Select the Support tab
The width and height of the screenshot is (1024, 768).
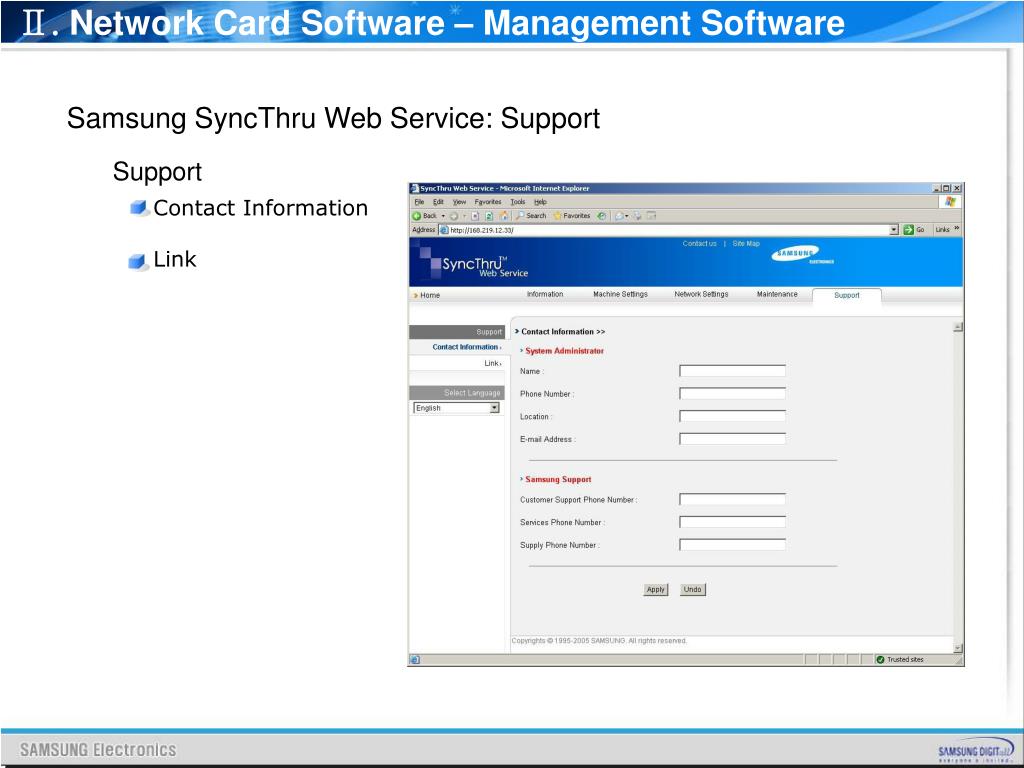847,295
